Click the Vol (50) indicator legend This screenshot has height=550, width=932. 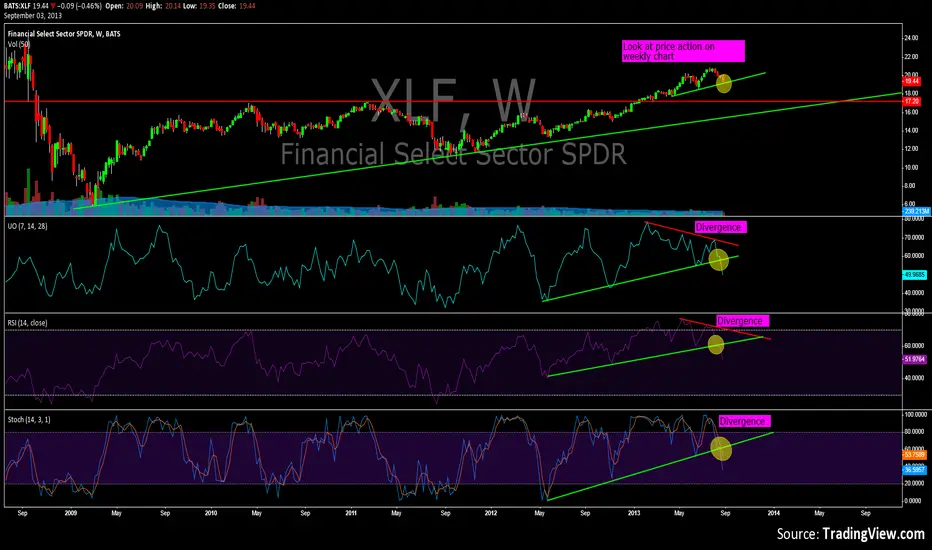[x=18, y=44]
